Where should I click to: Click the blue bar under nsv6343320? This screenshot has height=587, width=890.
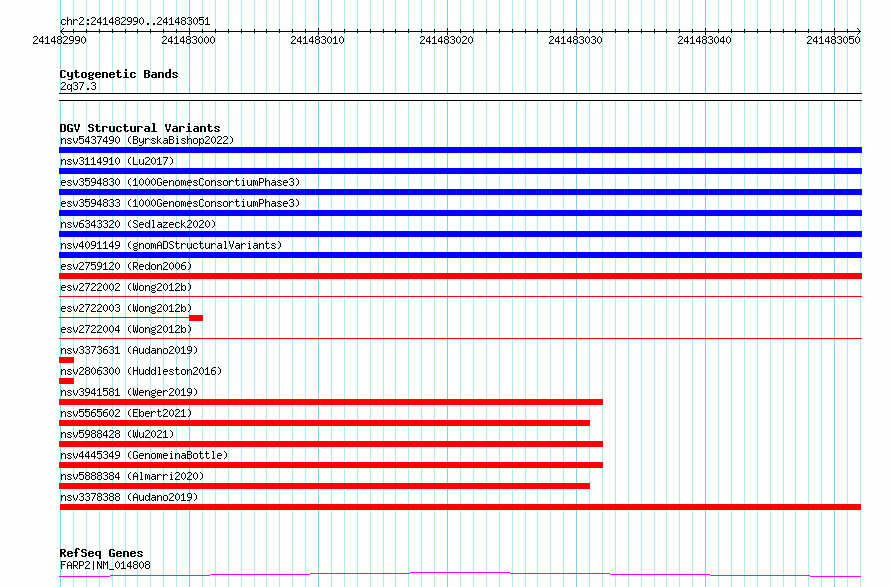point(460,234)
